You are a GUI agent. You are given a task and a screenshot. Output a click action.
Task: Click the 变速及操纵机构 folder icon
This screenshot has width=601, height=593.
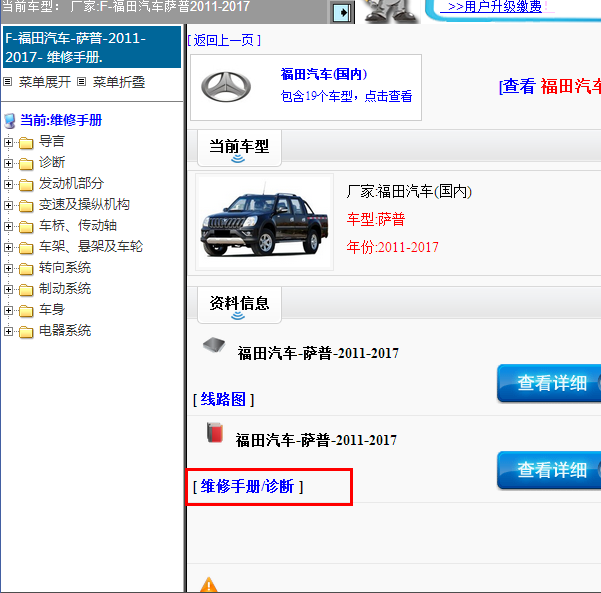tap(26, 206)
